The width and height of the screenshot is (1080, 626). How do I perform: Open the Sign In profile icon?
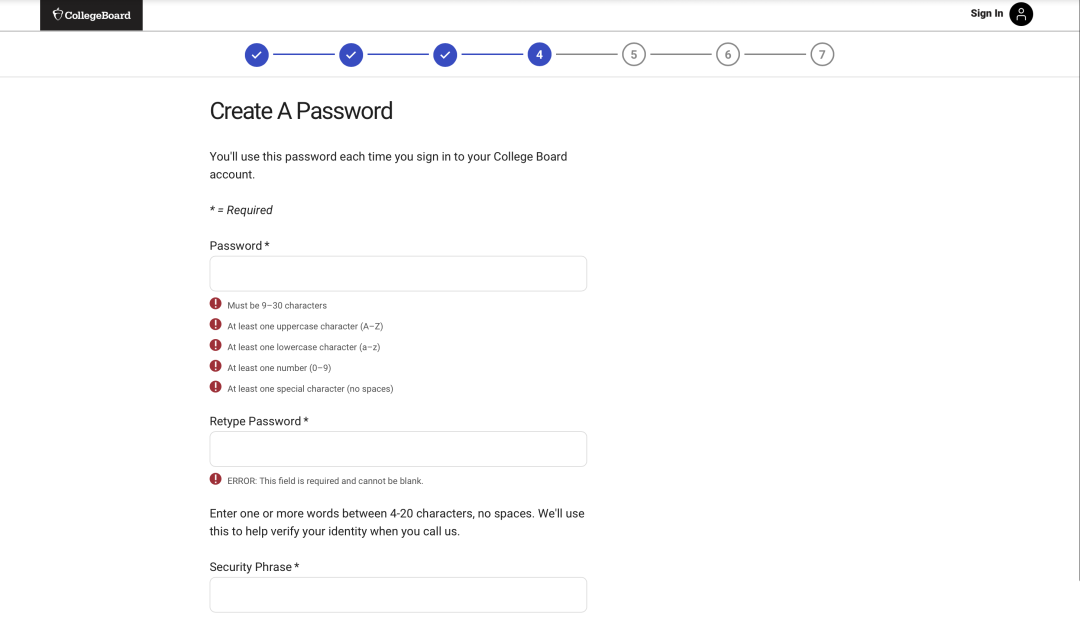click(x=1020, y=14)
